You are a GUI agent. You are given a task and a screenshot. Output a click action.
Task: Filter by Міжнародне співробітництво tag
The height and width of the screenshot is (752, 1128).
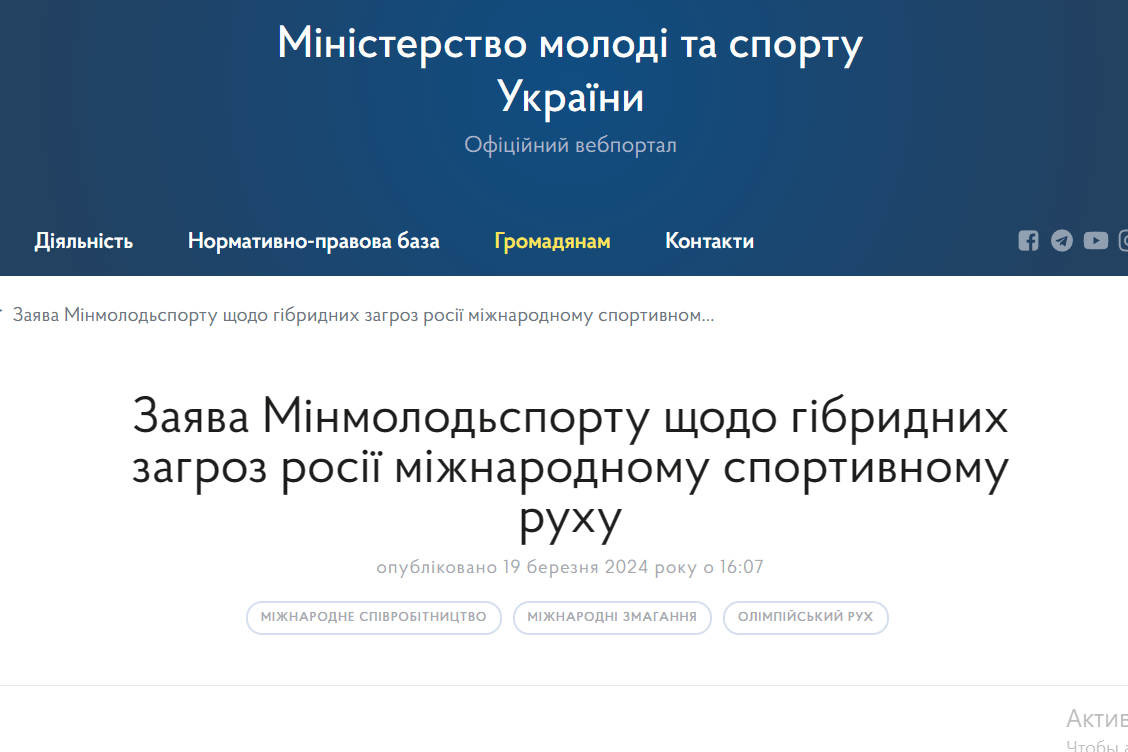pyautogui.click(x=373, y=617)
